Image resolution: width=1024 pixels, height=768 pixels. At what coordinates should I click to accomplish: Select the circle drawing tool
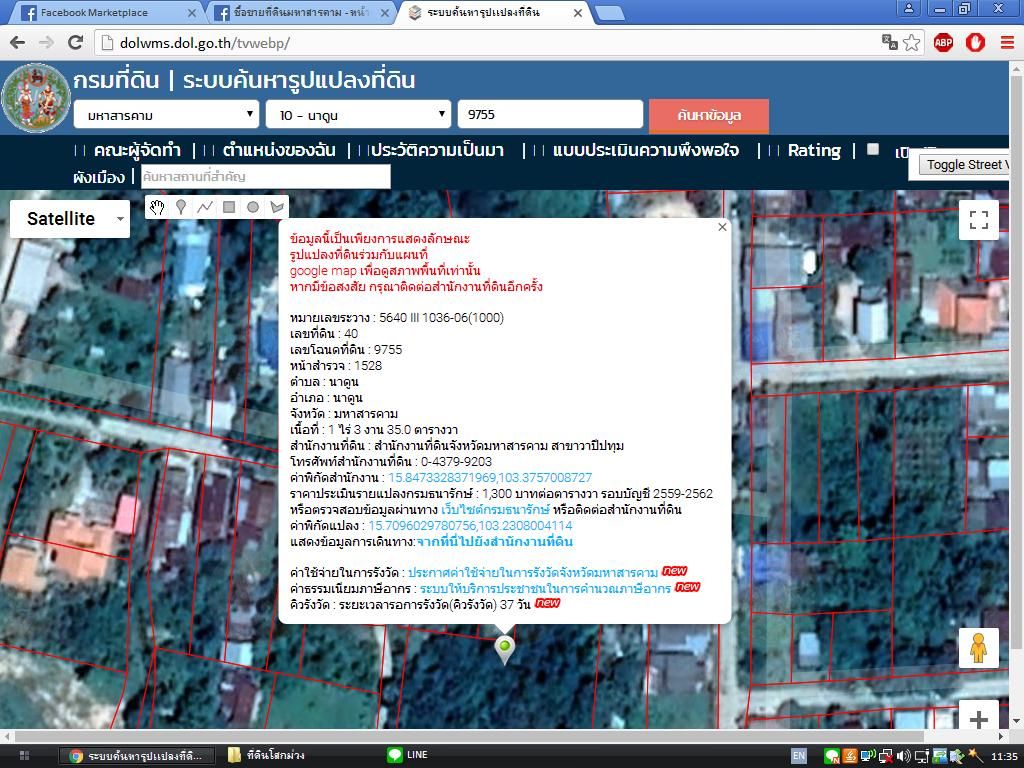[253, 207]
